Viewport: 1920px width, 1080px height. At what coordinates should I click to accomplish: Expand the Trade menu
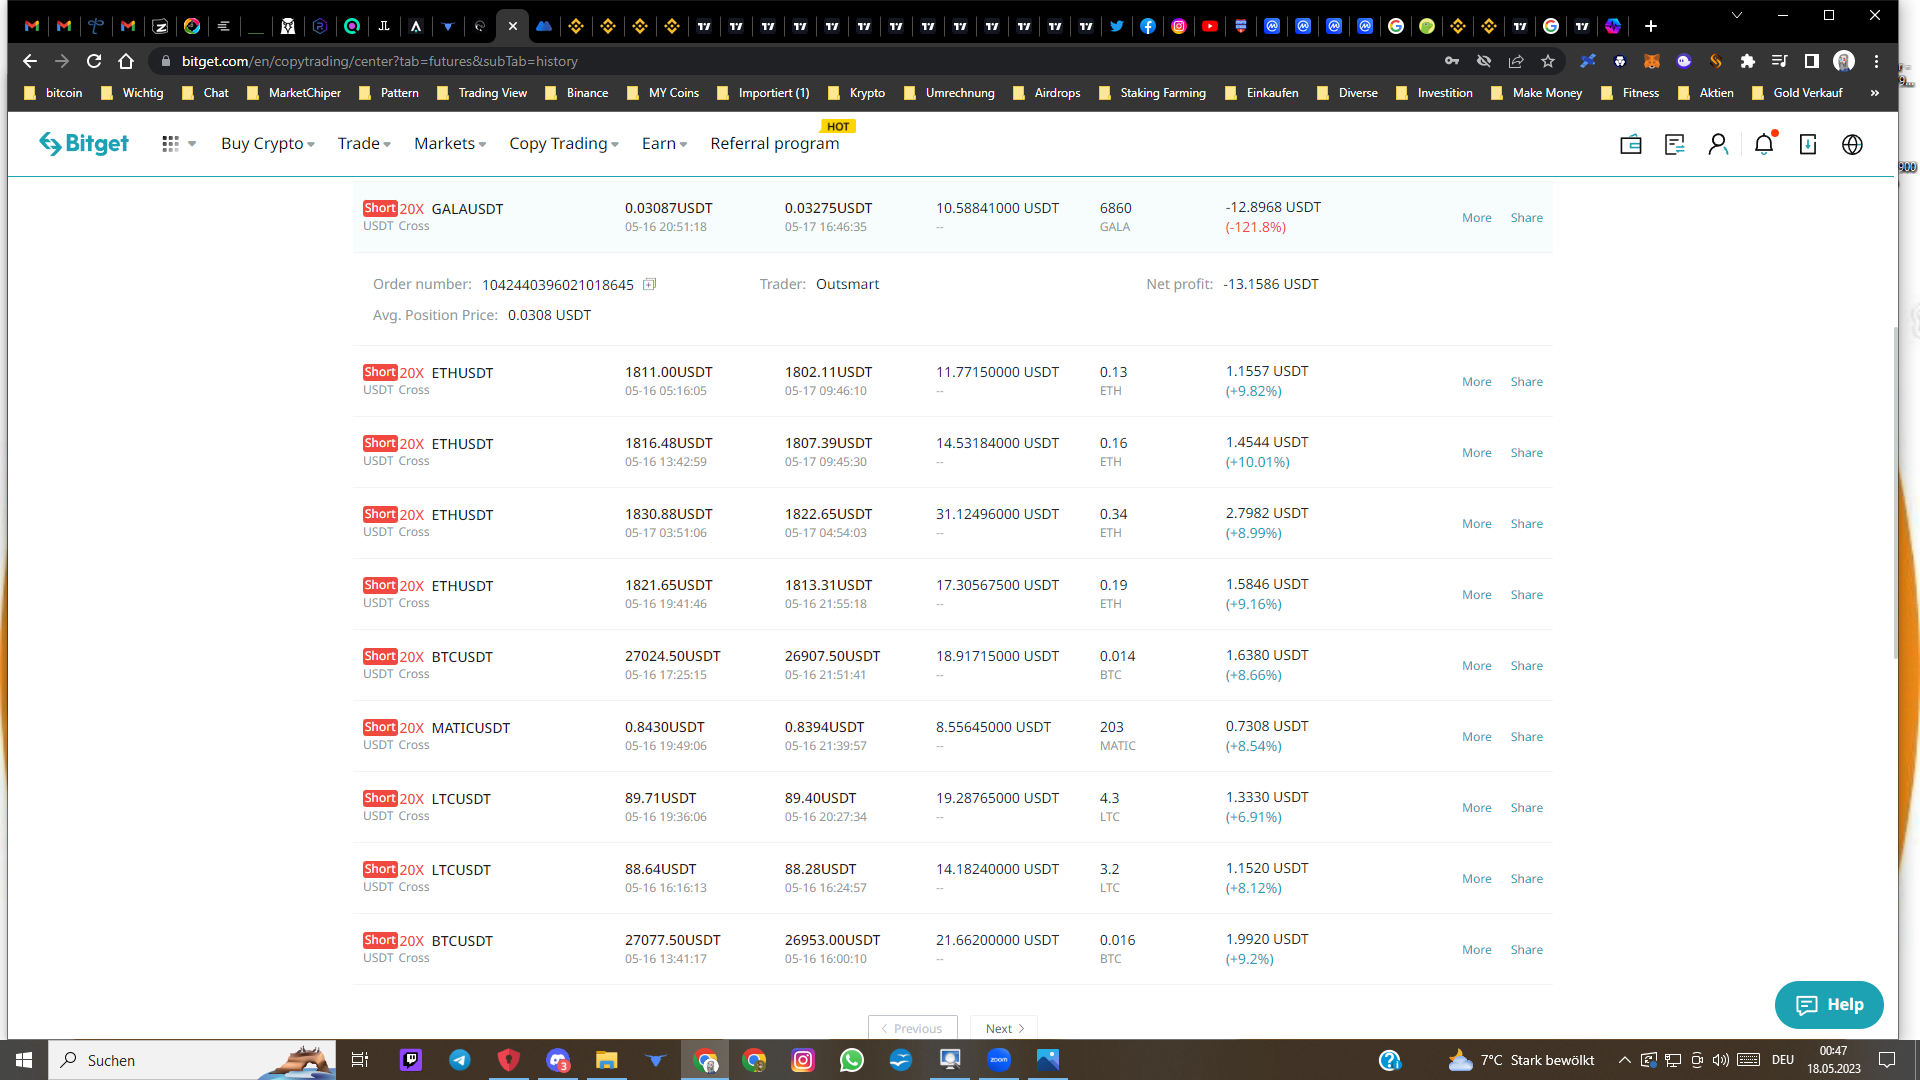click(365, 144)
